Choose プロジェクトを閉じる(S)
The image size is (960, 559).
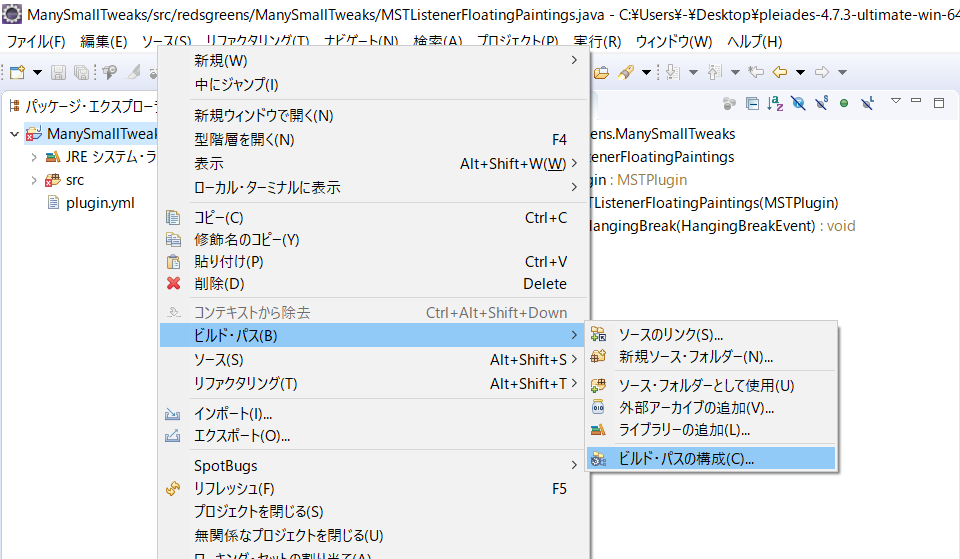[x=373, y=512]
